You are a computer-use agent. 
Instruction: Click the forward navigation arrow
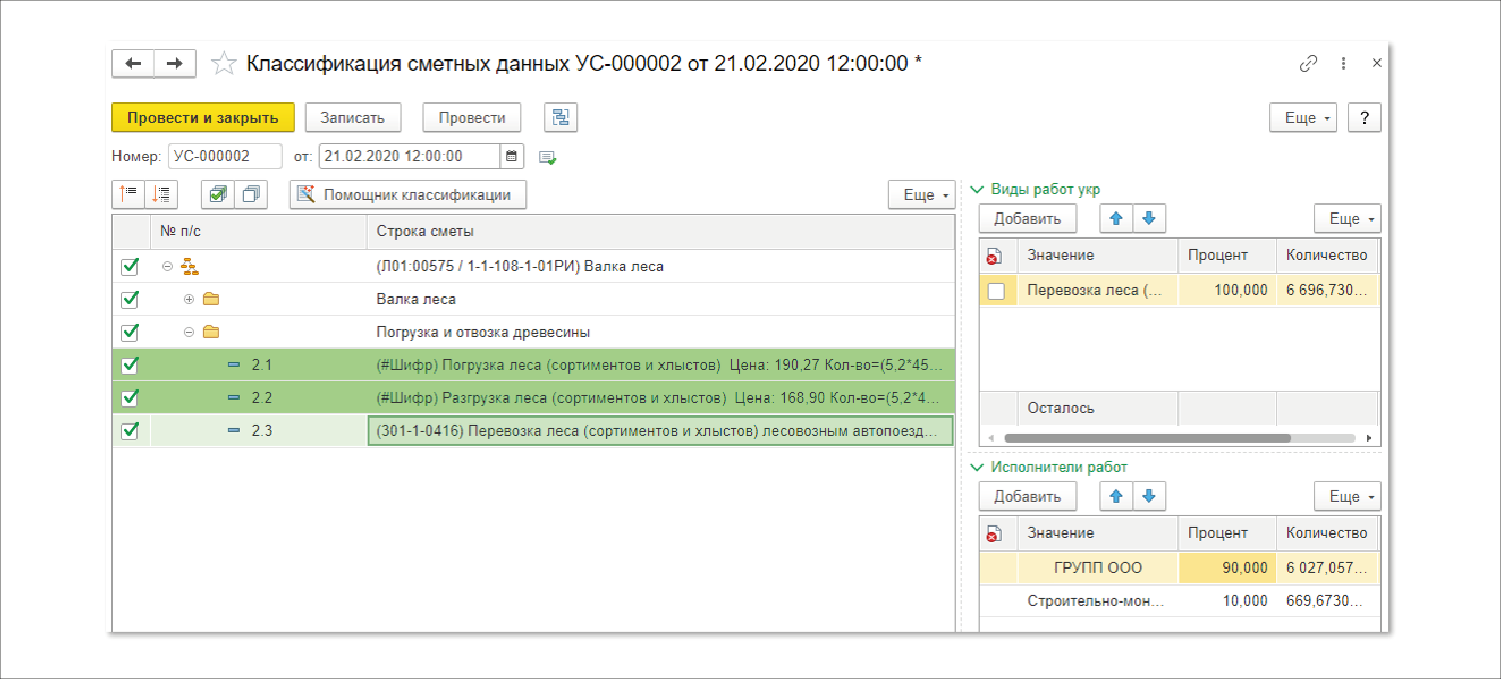pyautogui.click(x=174, y=63)
